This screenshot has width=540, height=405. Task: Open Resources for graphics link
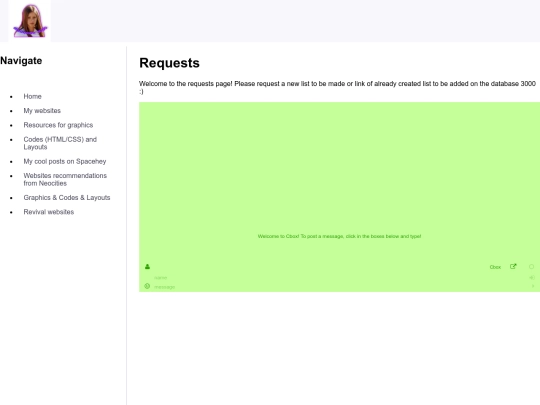[x=58, y=125]
